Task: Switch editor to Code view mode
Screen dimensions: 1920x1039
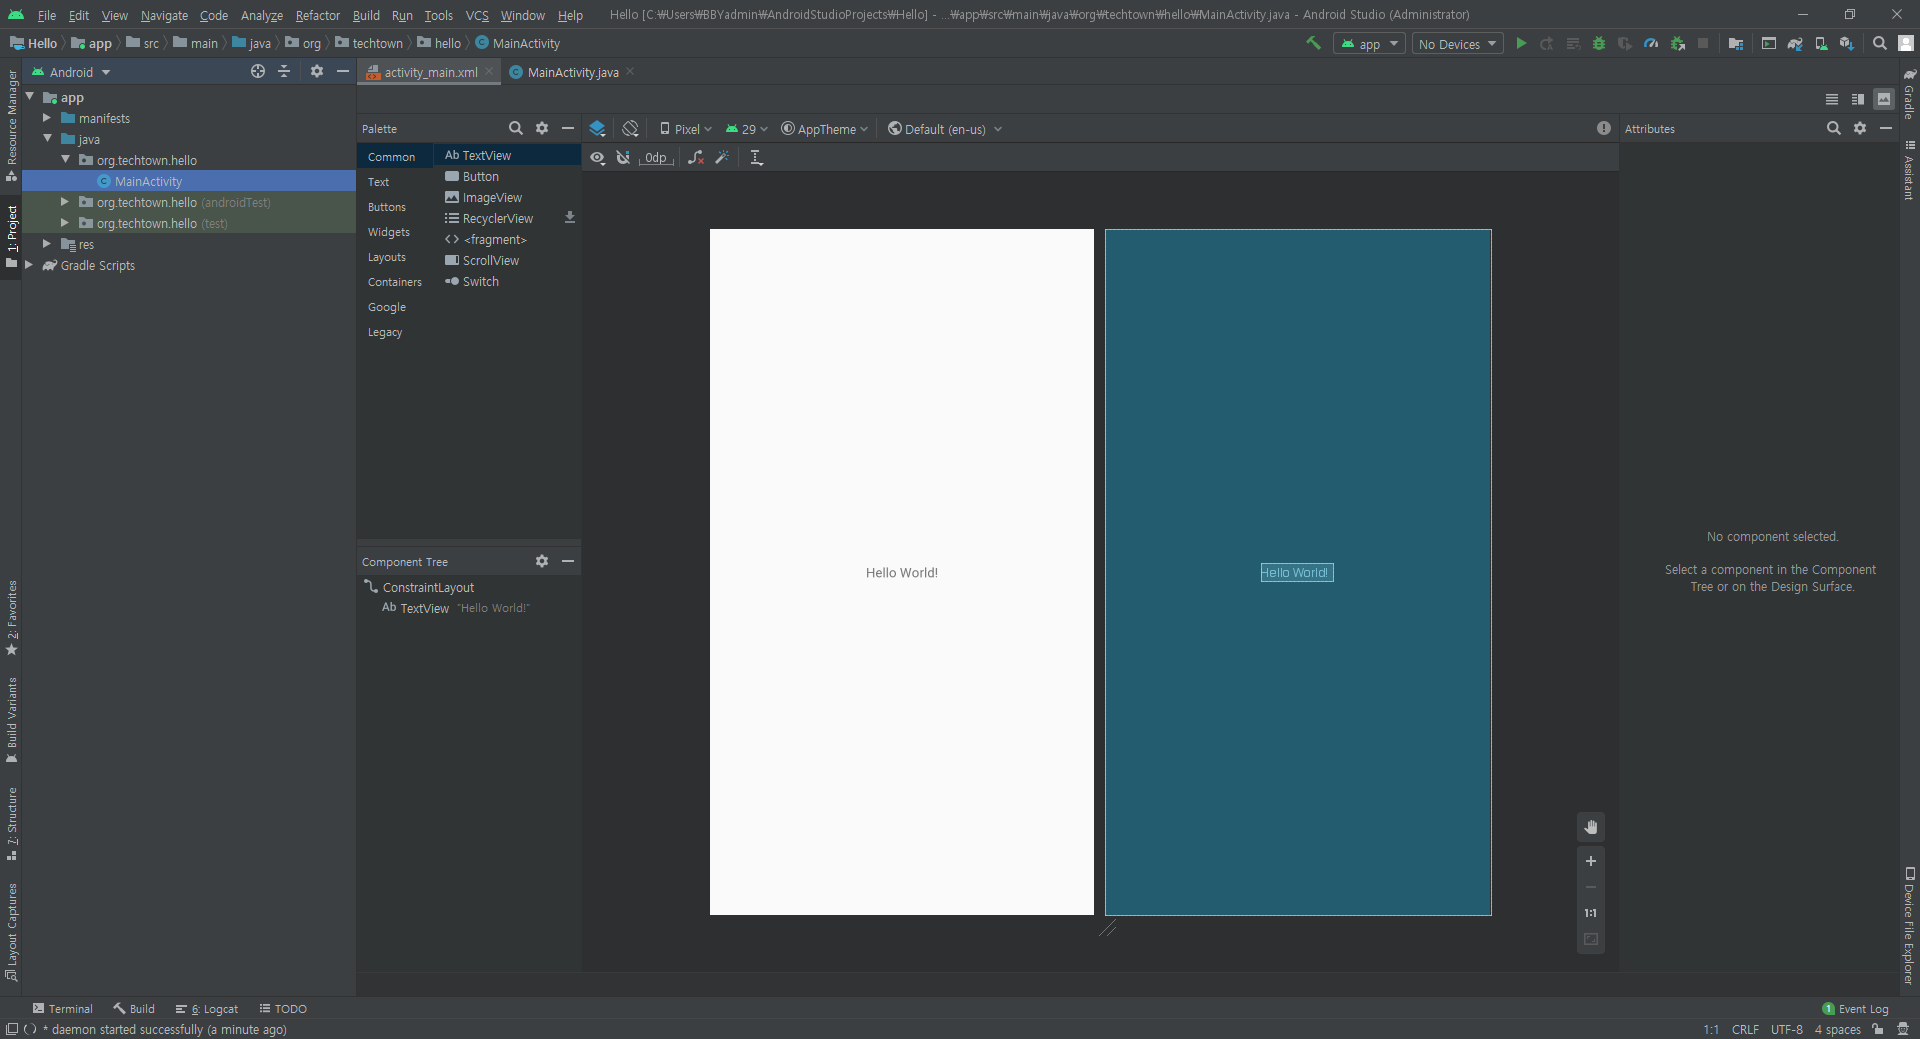Action: pyautogui.click(x=1832, y=99)
